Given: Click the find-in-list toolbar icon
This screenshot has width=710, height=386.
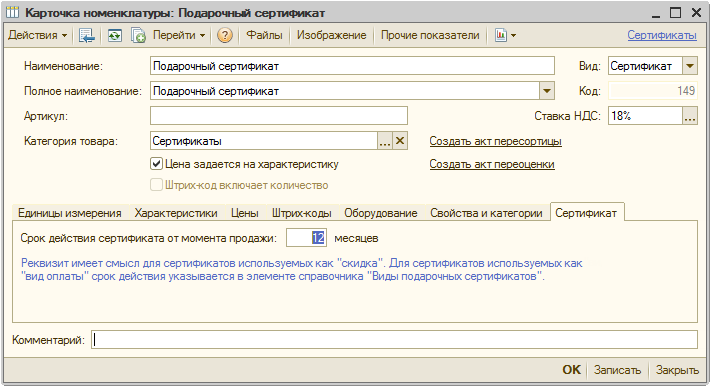Looking at the screenshot, I should [86, 35].
